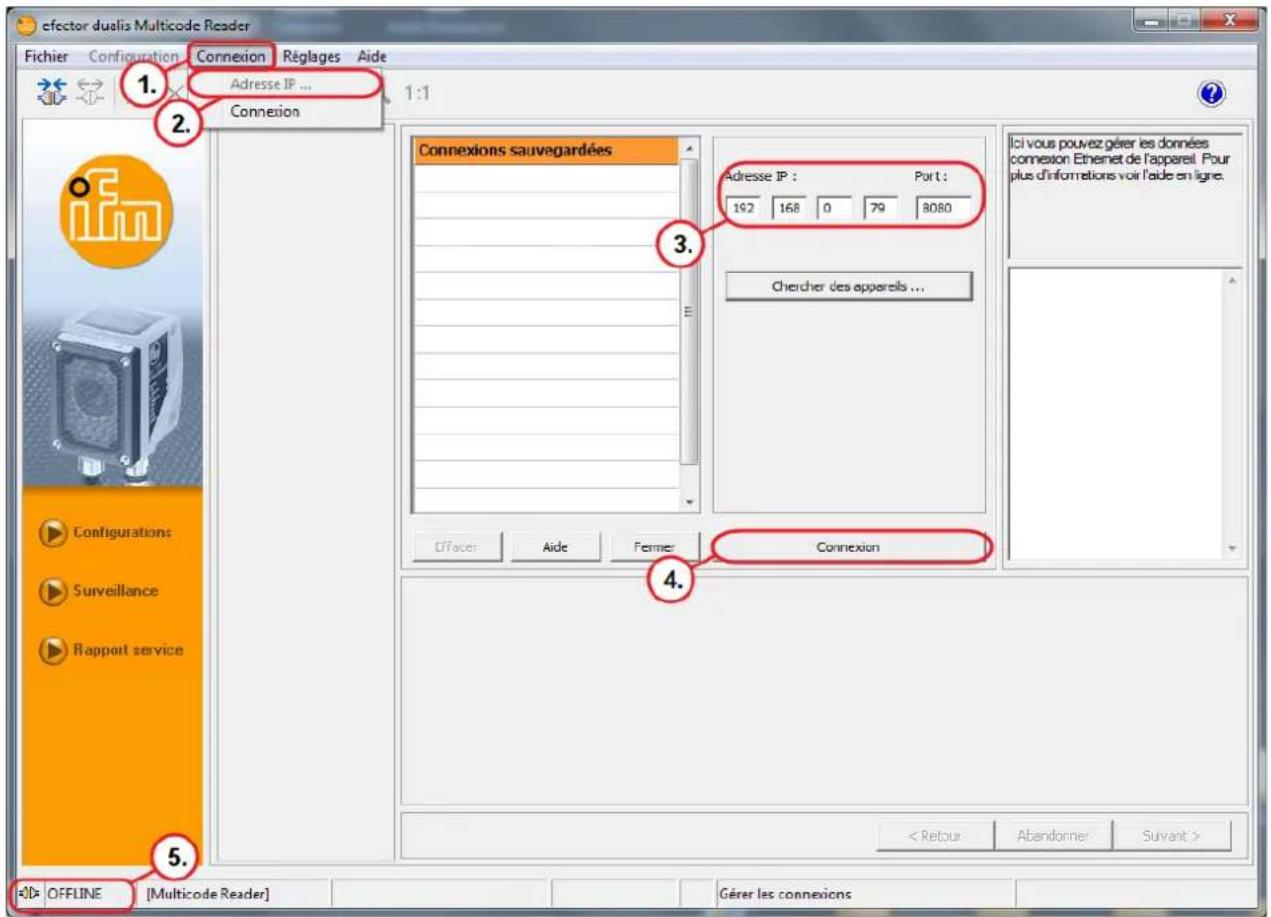Click the 1:1 zoom toolbar item
1271x917 pixels.
[x=417, y=92]
